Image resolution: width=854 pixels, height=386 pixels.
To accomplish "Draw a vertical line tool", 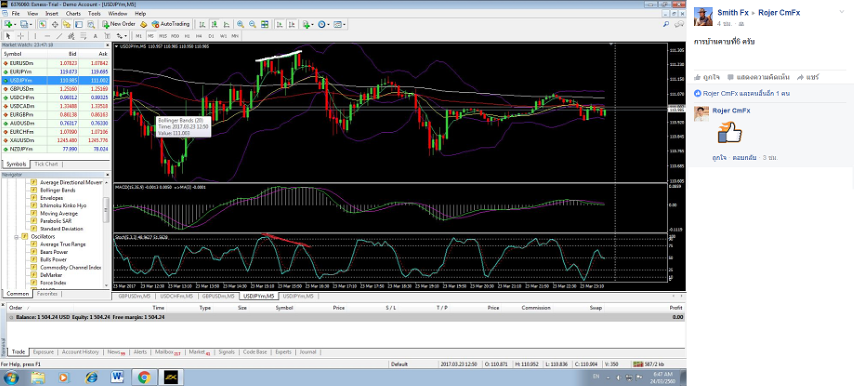I will tap(35, 36).
